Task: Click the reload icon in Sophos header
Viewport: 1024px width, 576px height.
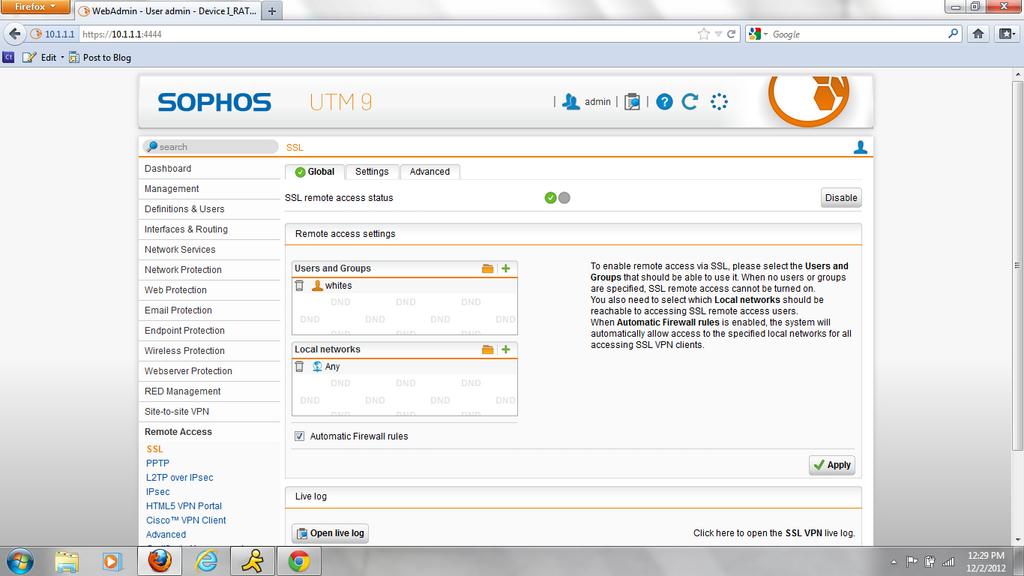Action: [690, 102]
